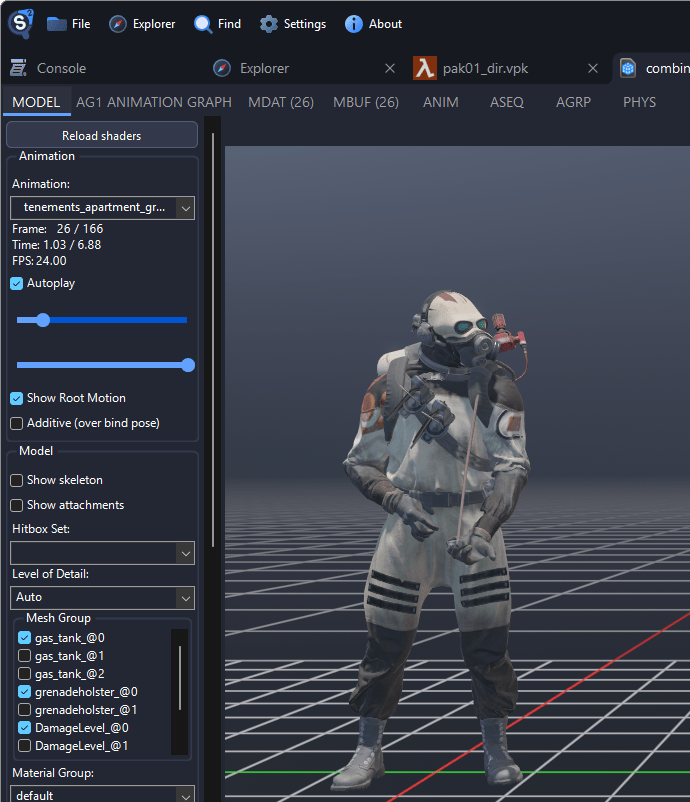Viewport: 690px width, 802px height.
Task: Click the animation frame slider handle
Action: [43, 320]
